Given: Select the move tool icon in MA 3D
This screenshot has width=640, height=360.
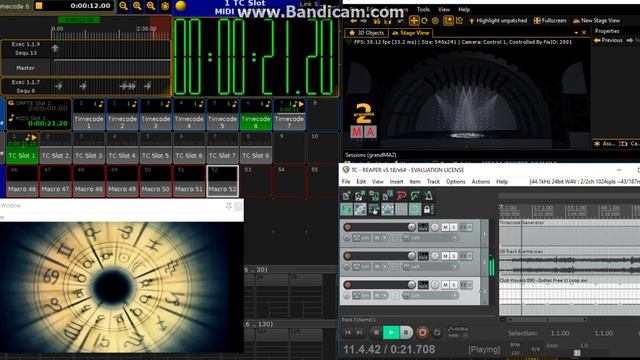Looking at the screenshot, I should pyautogui.click(x=413, y=20).
